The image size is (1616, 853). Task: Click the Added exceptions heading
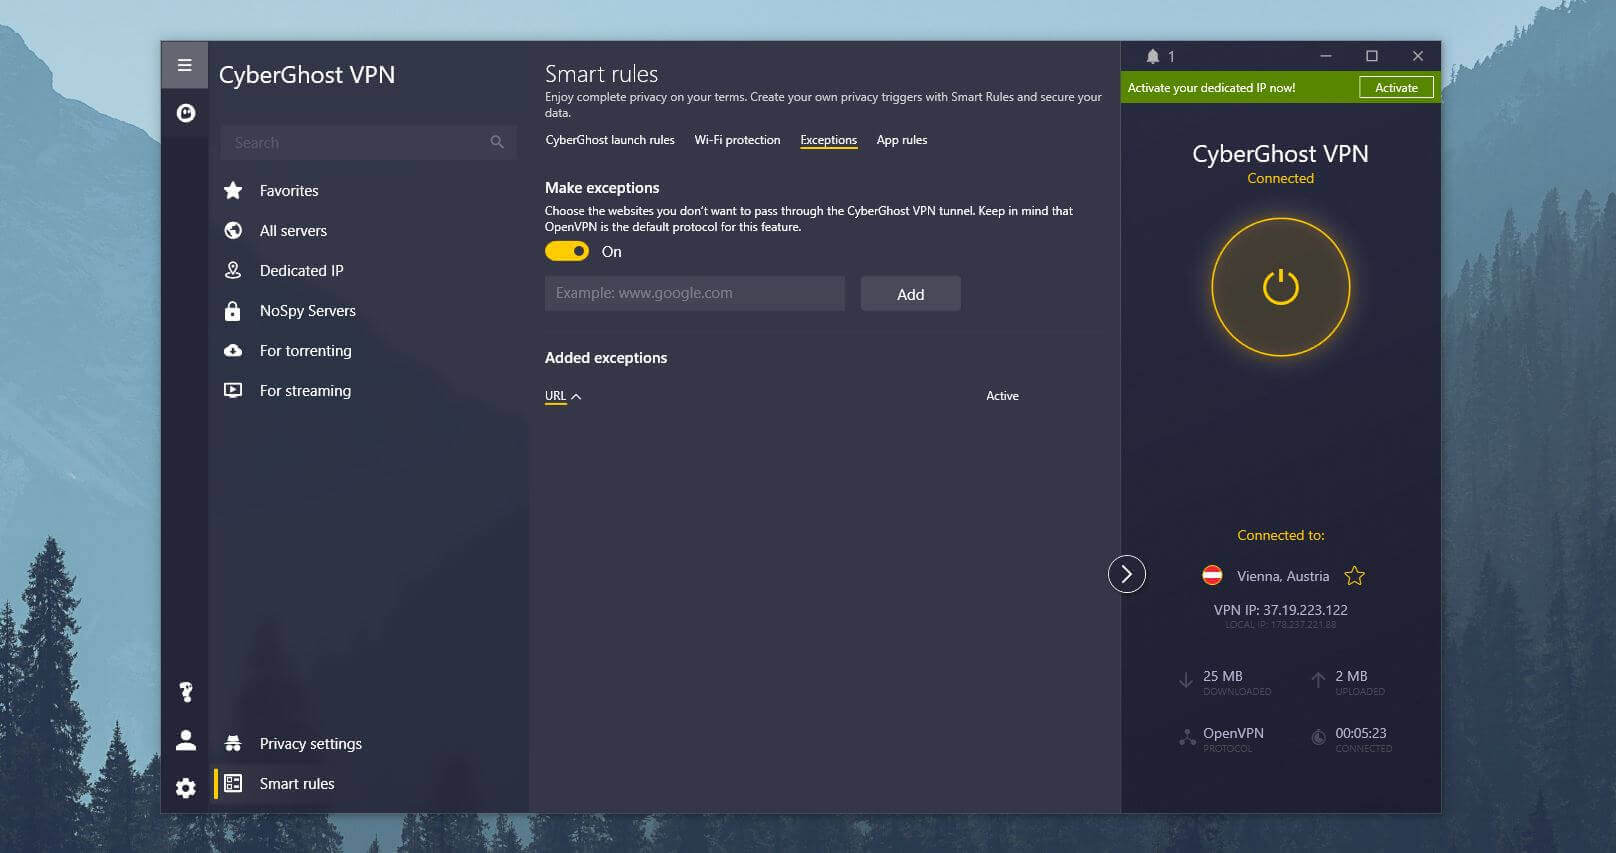(606, 357)
